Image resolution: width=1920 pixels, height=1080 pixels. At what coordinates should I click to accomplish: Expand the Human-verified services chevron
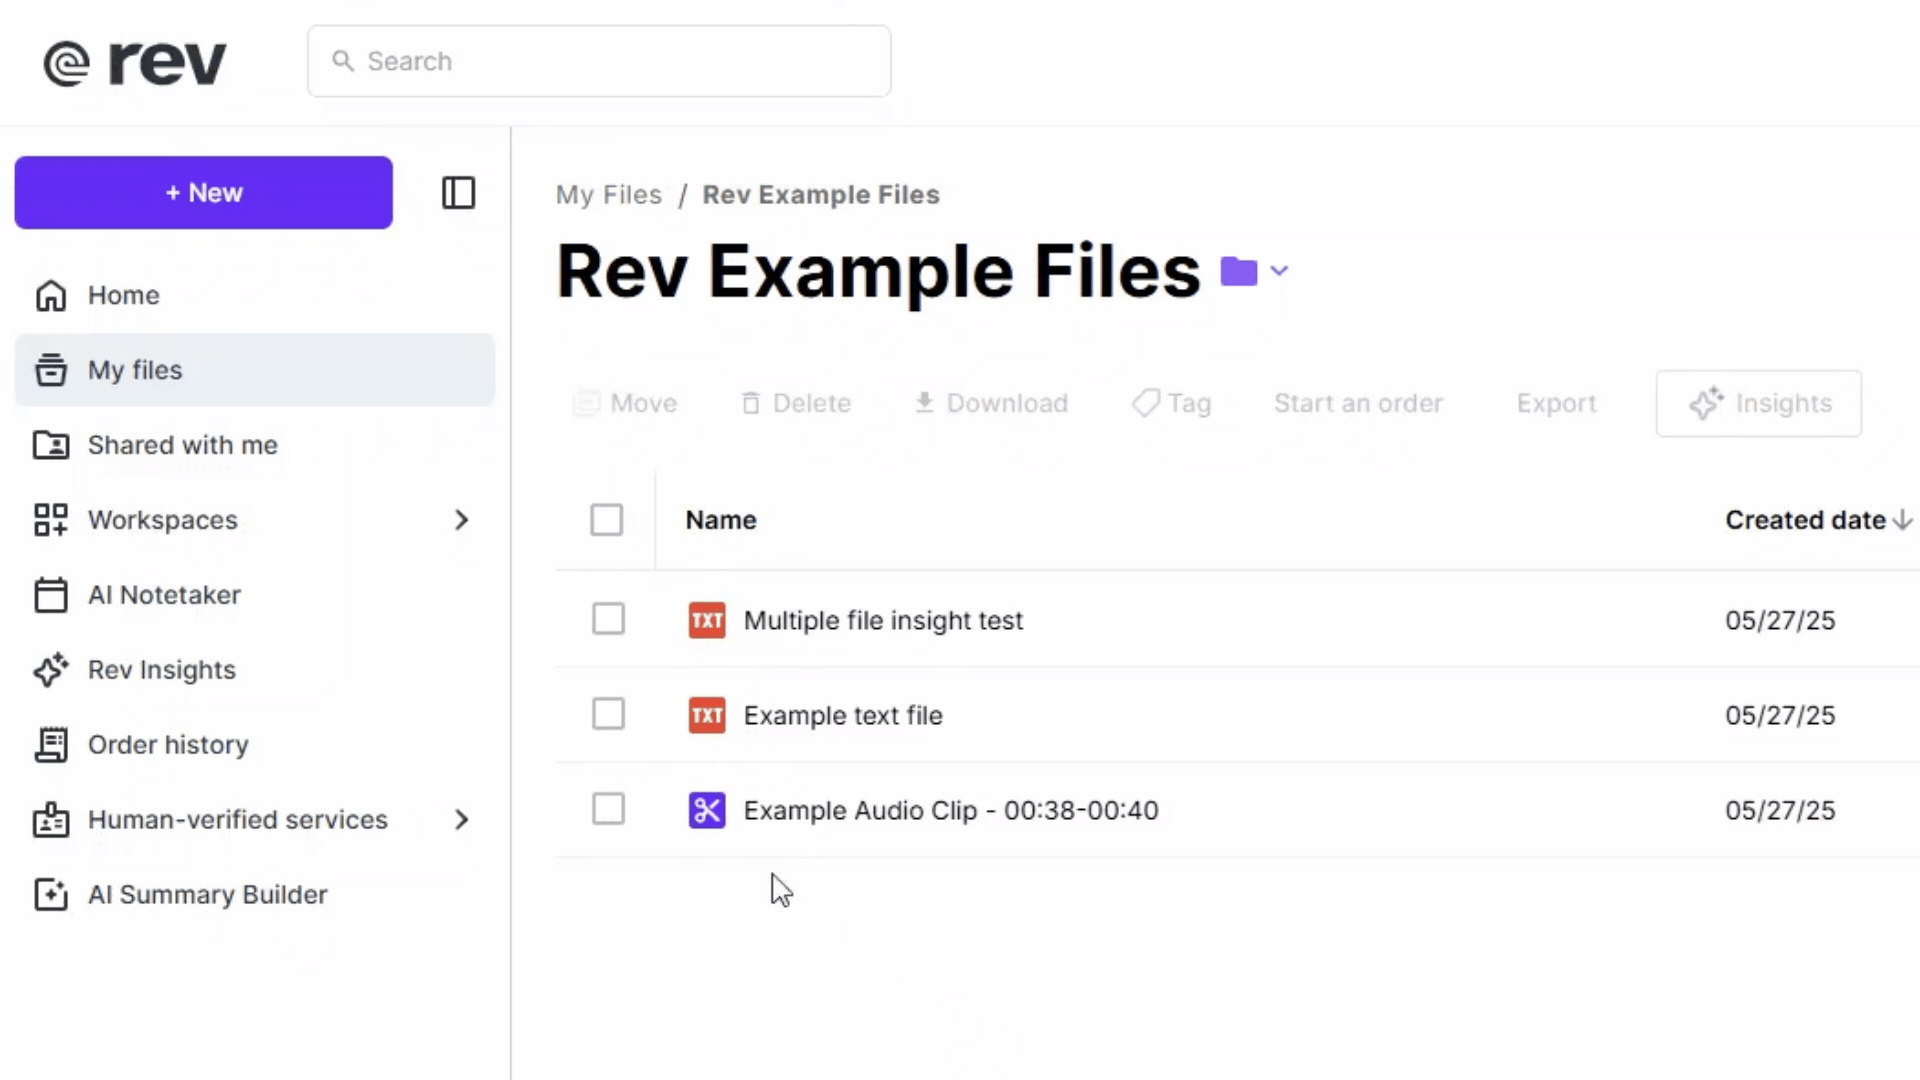[x=461, y=820]
